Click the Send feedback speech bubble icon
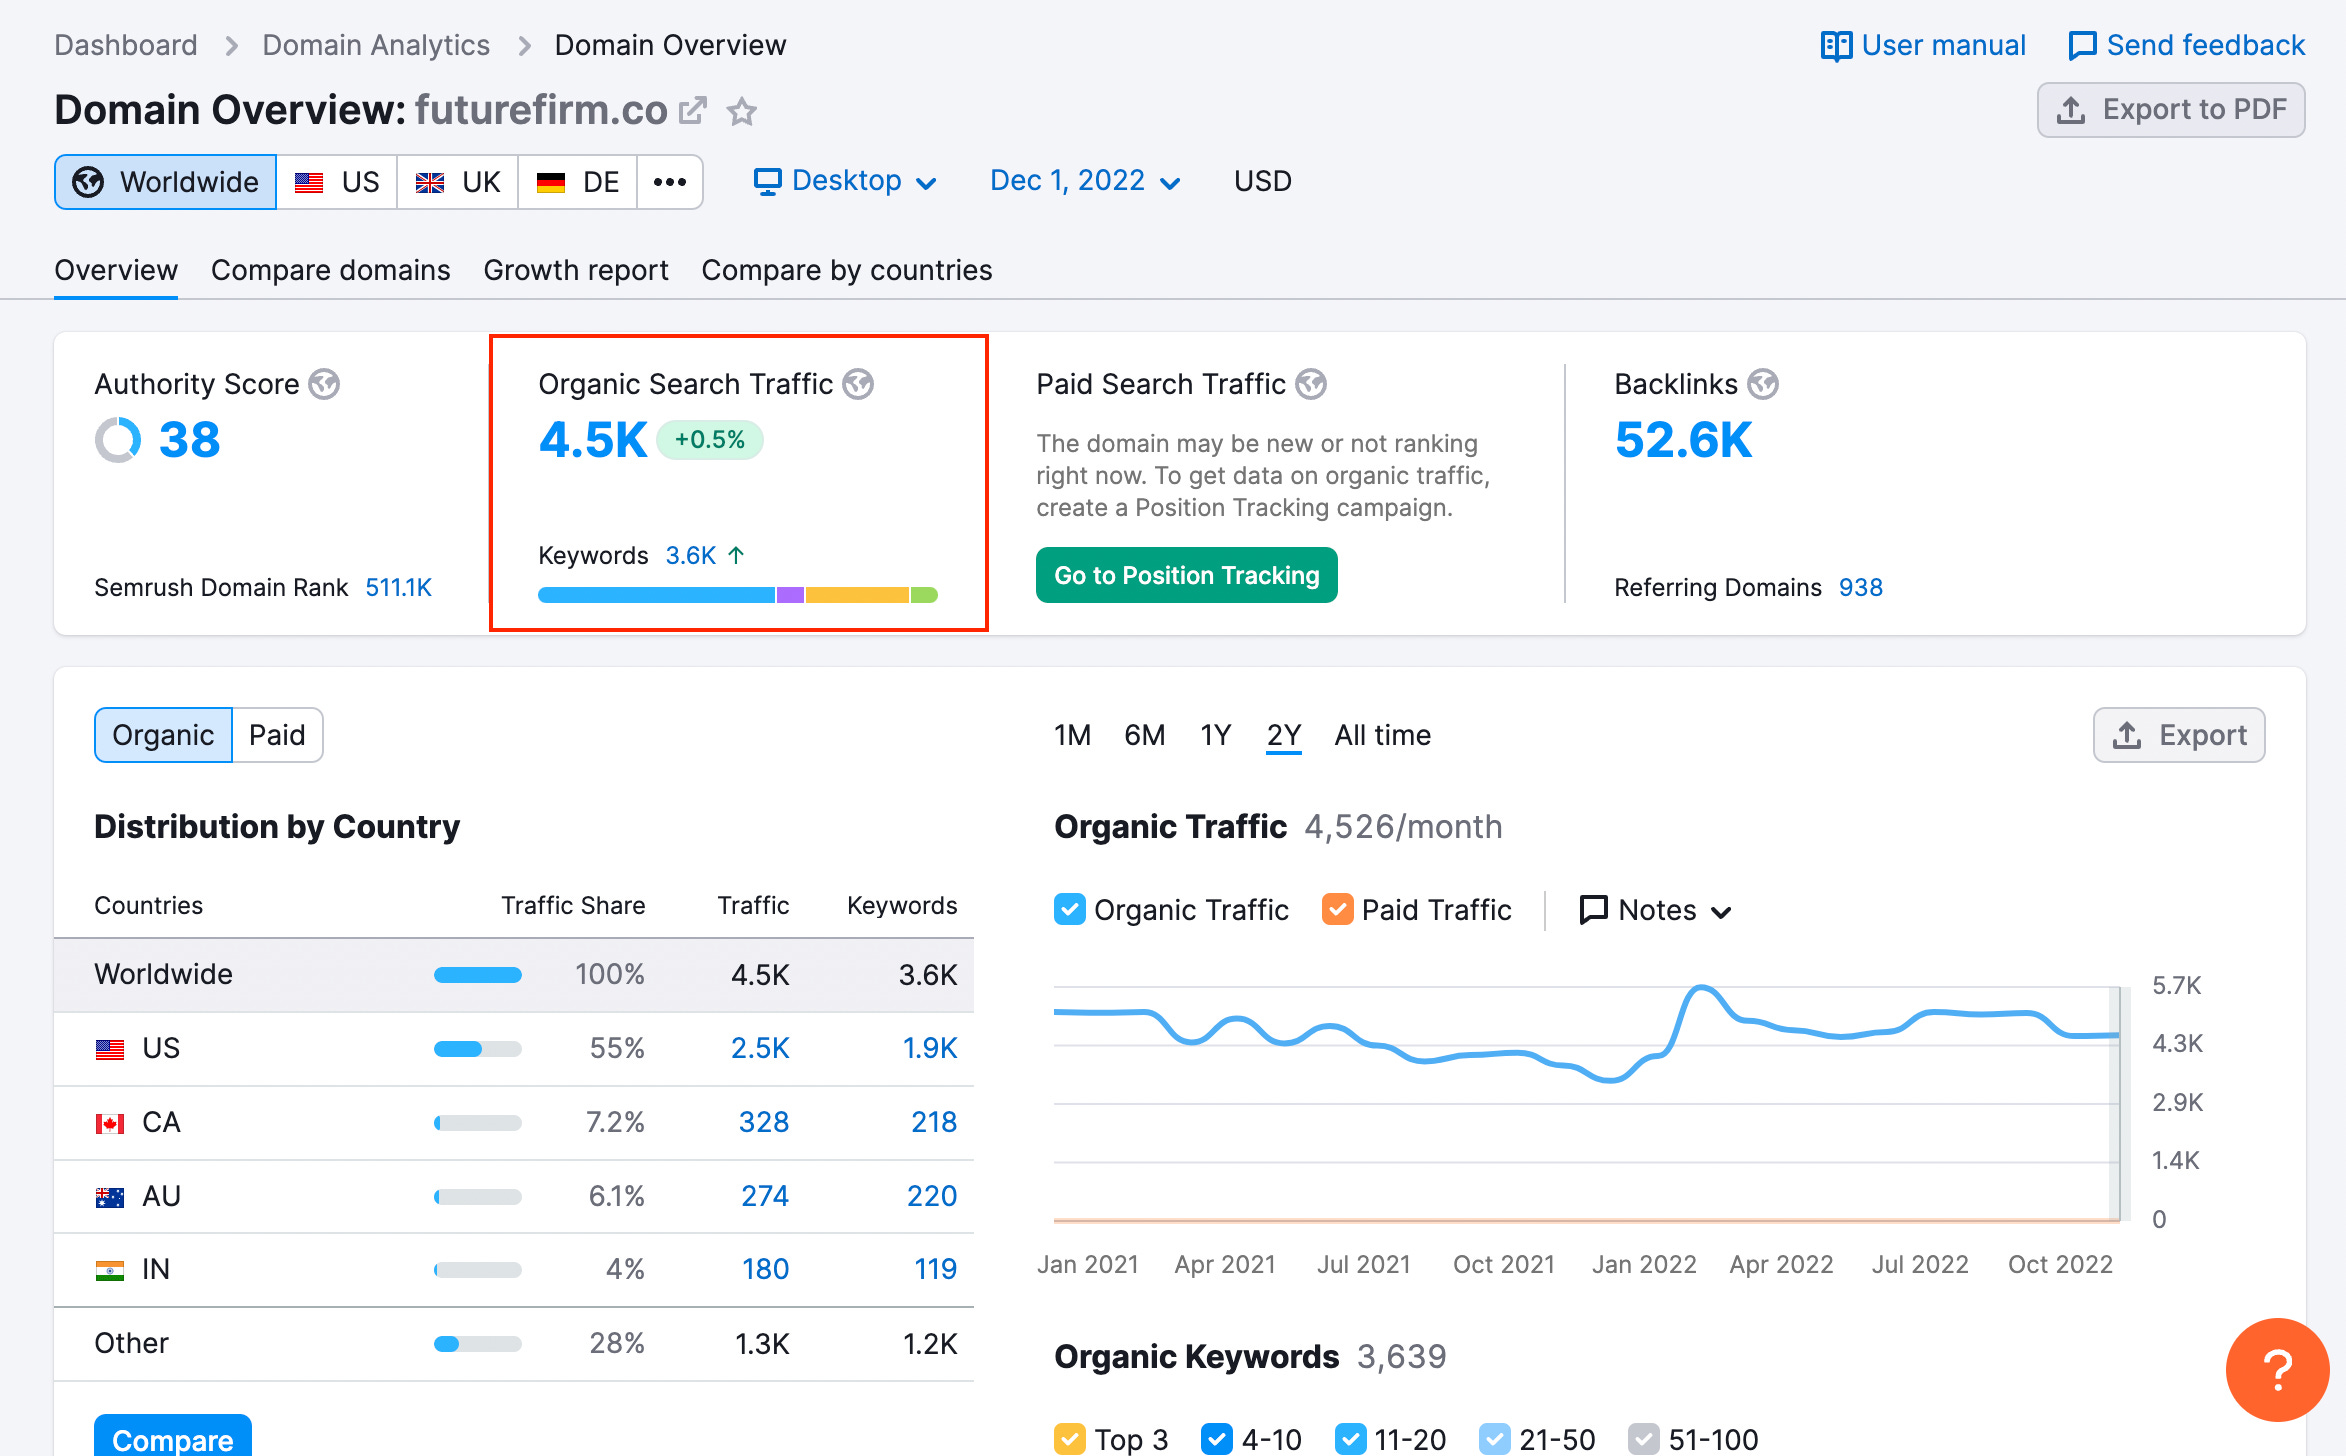 [2083, 46]
